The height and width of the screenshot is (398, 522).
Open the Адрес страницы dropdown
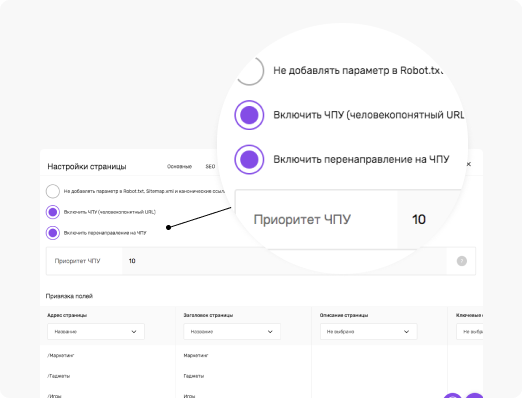tap(96, 332)
